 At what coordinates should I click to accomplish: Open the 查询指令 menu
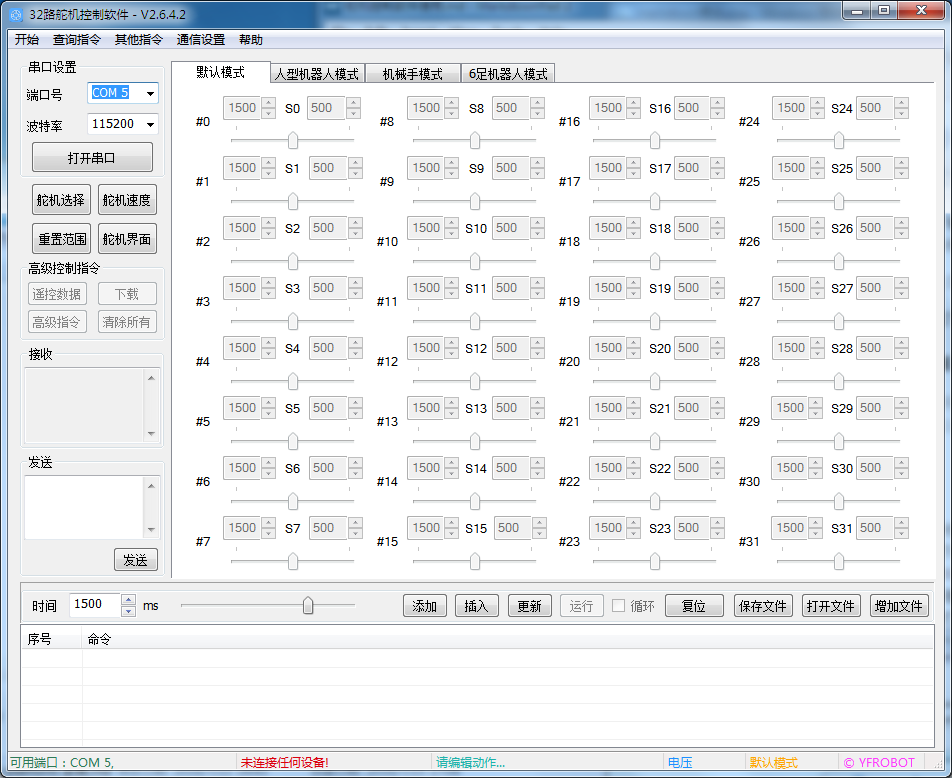(x=76, y=40)
